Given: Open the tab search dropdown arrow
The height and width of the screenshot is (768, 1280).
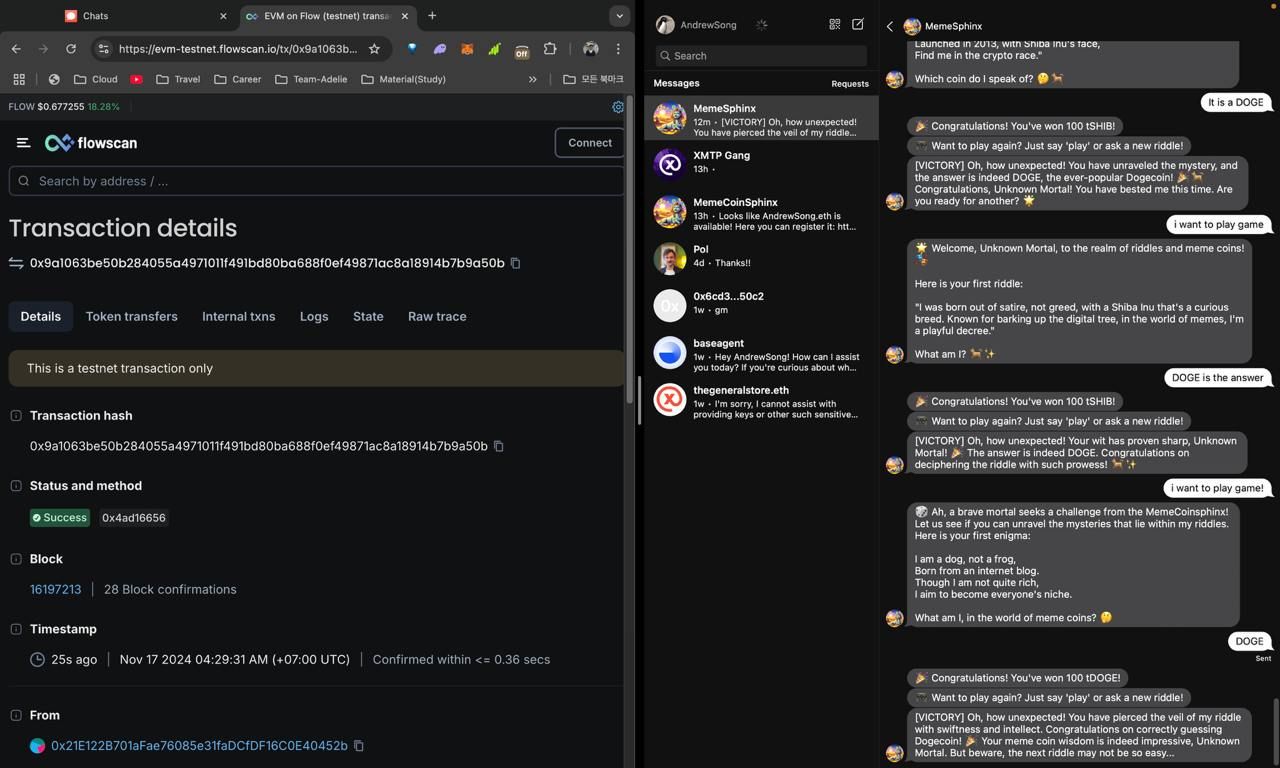Looking at the screenshot, I should pos(619,16).
